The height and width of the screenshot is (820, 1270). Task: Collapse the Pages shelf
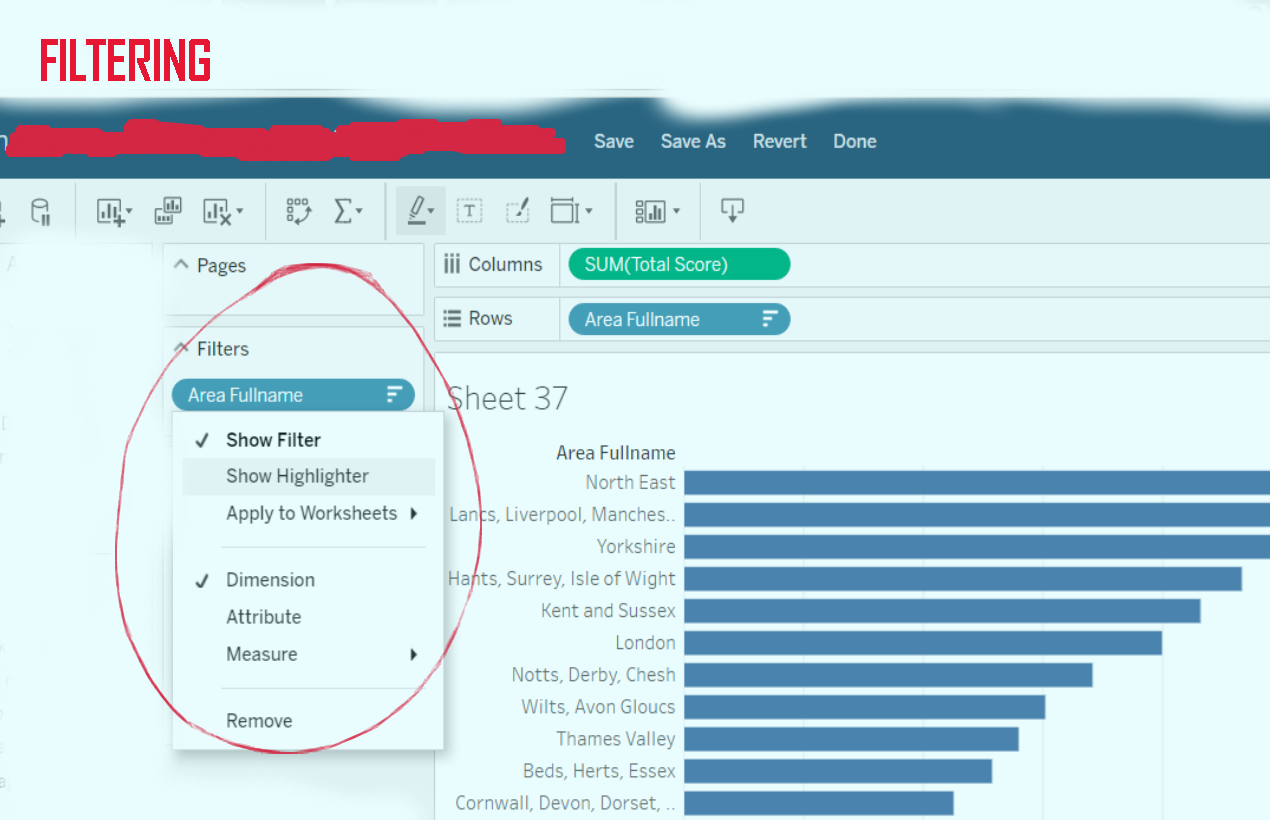coord(181,265)
